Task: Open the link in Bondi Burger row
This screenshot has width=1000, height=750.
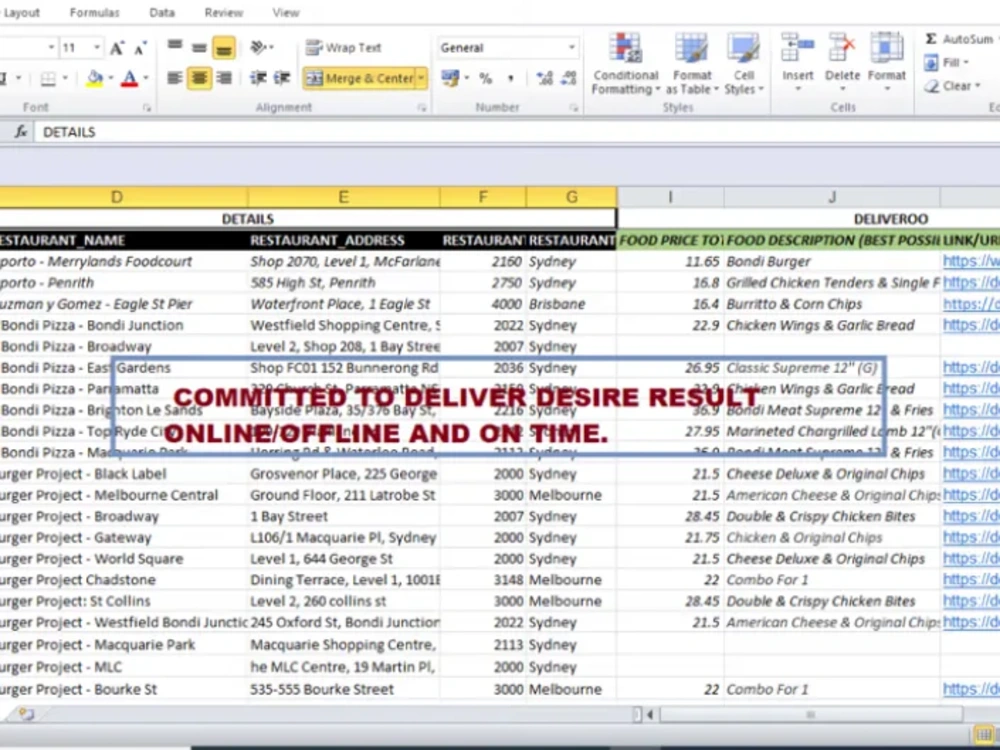Action: pos(971,261)
